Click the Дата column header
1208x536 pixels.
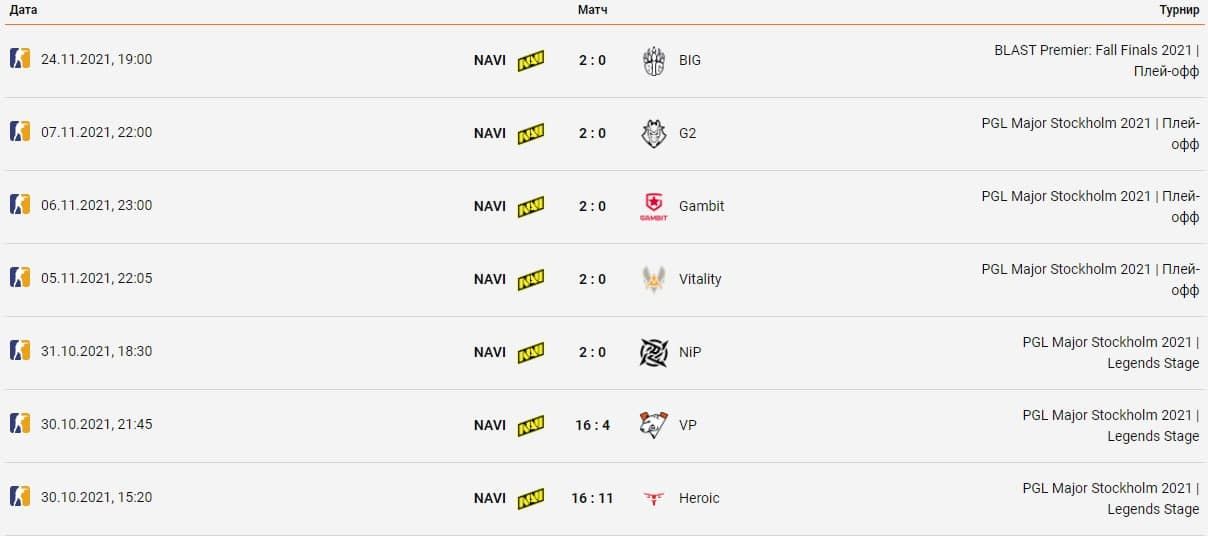pos(24,10)
